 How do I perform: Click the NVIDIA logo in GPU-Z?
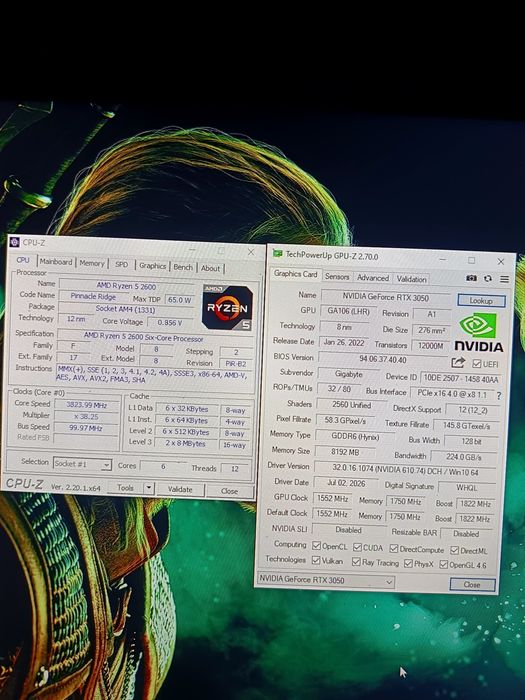click(x=478, y=332)
